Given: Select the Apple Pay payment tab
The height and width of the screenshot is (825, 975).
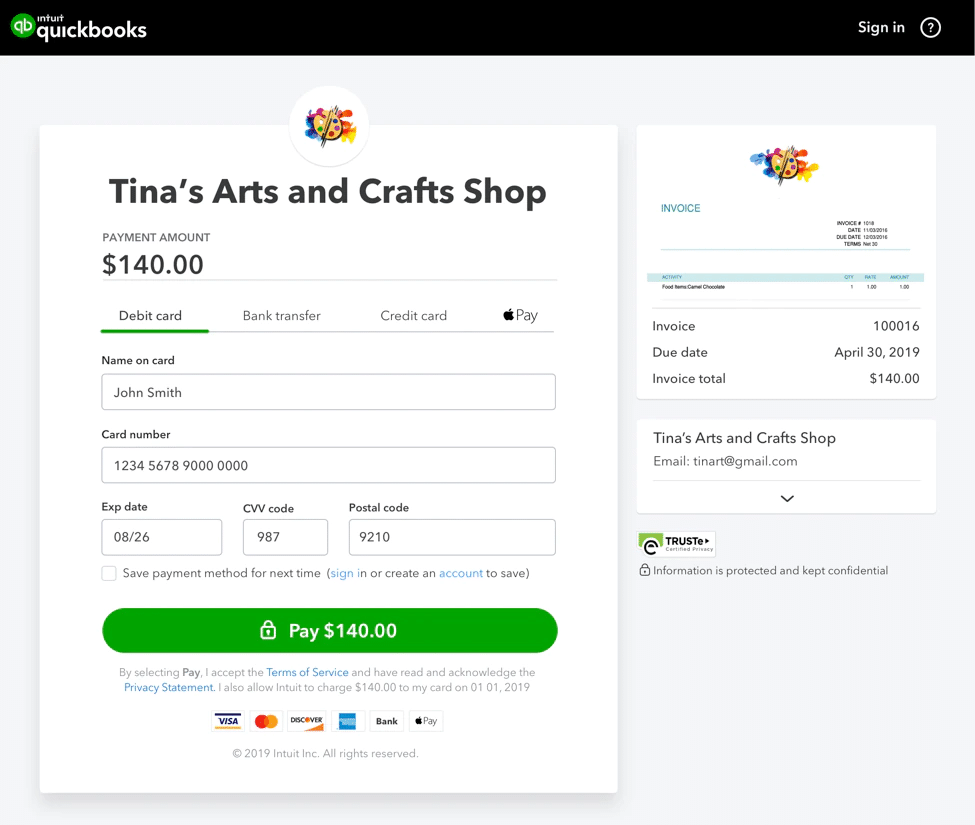Looking at the screenshot, I should [x=519, y=315].
